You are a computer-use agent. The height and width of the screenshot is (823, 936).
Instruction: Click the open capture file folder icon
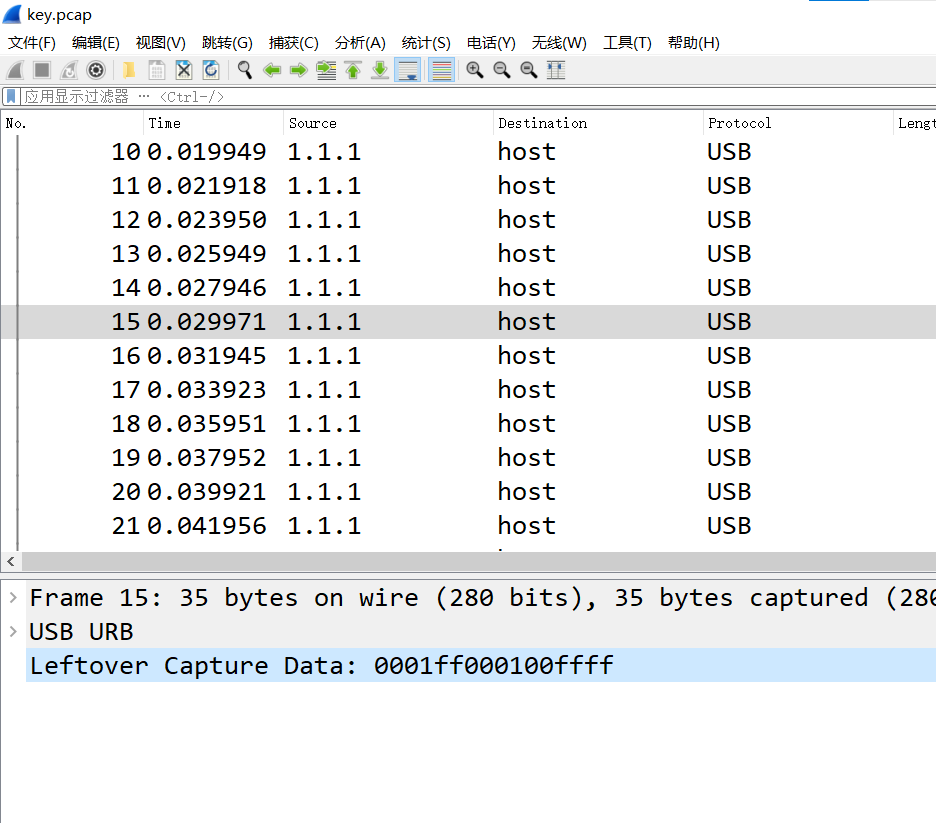coord(128,70)
